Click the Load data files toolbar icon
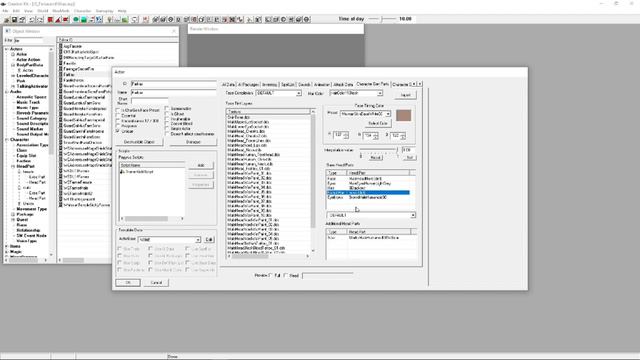Image resolution: width=640 pixels, height=360 pixels. 7,19
